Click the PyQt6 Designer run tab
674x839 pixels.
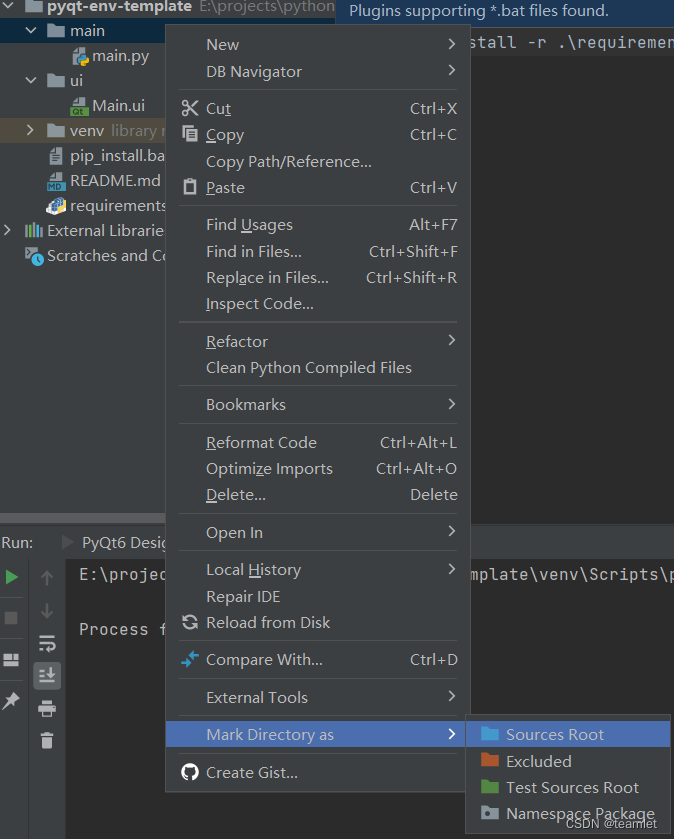pos(123,543)
